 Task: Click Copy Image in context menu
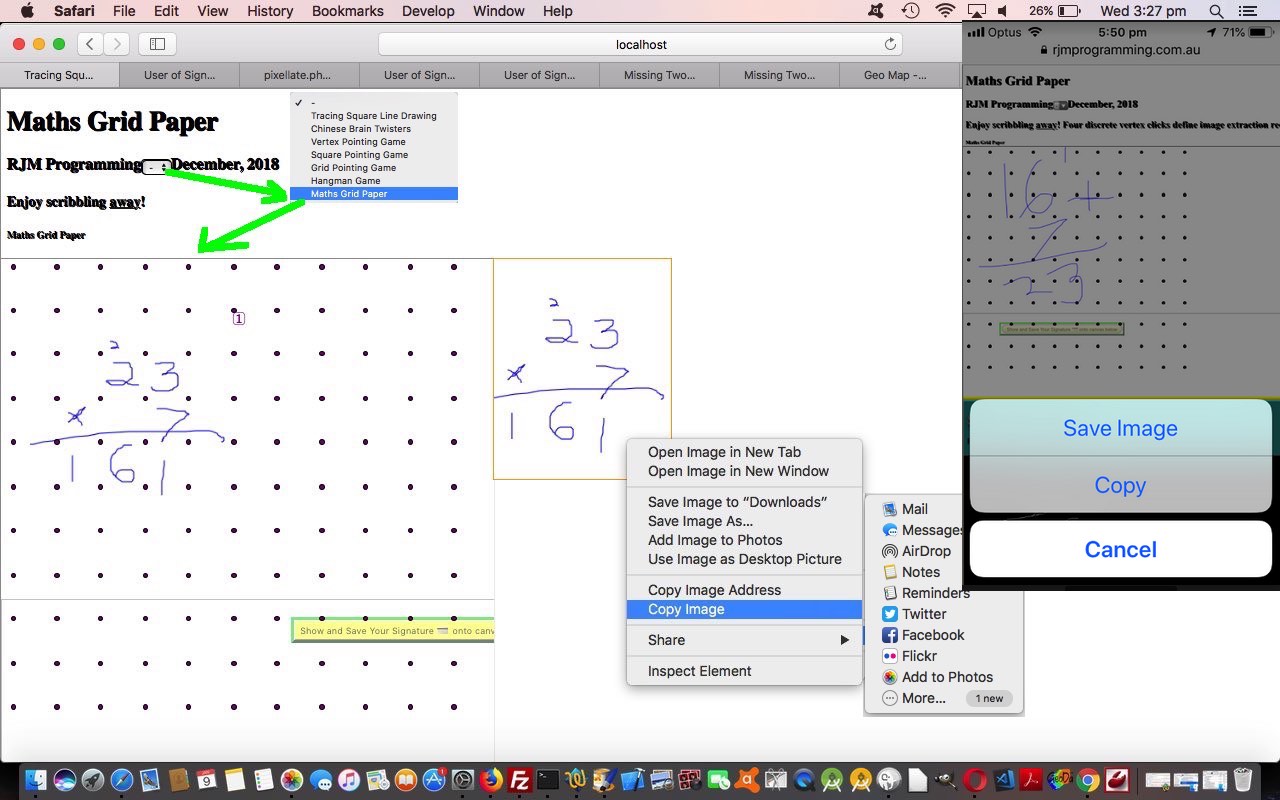(744, 609)
